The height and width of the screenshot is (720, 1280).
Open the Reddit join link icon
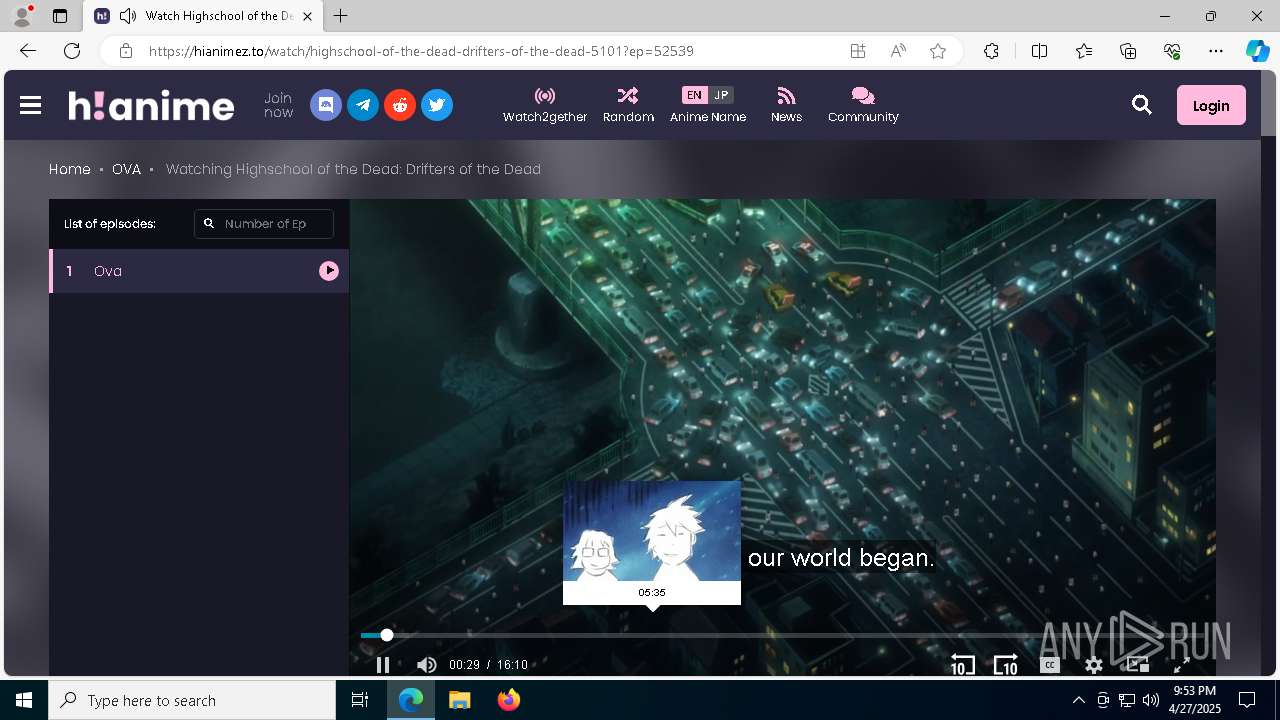pyautogui.click(x=400, y=105)
